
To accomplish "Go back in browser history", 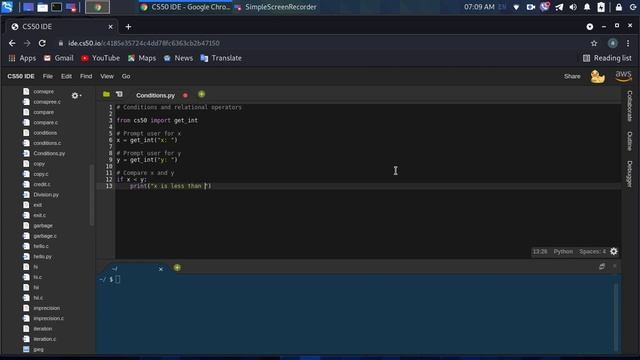I will pyautogui.click(x=12, y=43).
